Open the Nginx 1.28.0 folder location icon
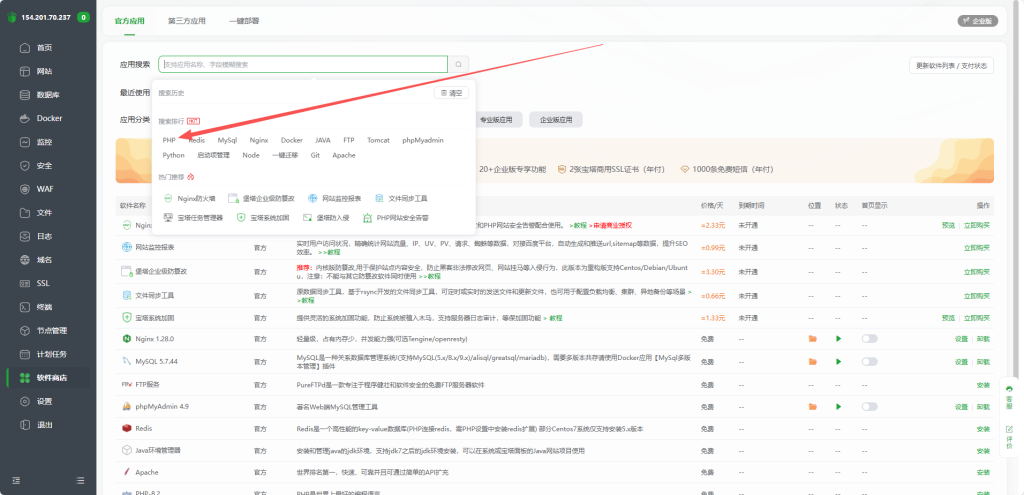The height and width of the screenshot is (495, 1024). click(x=812, y=339)
